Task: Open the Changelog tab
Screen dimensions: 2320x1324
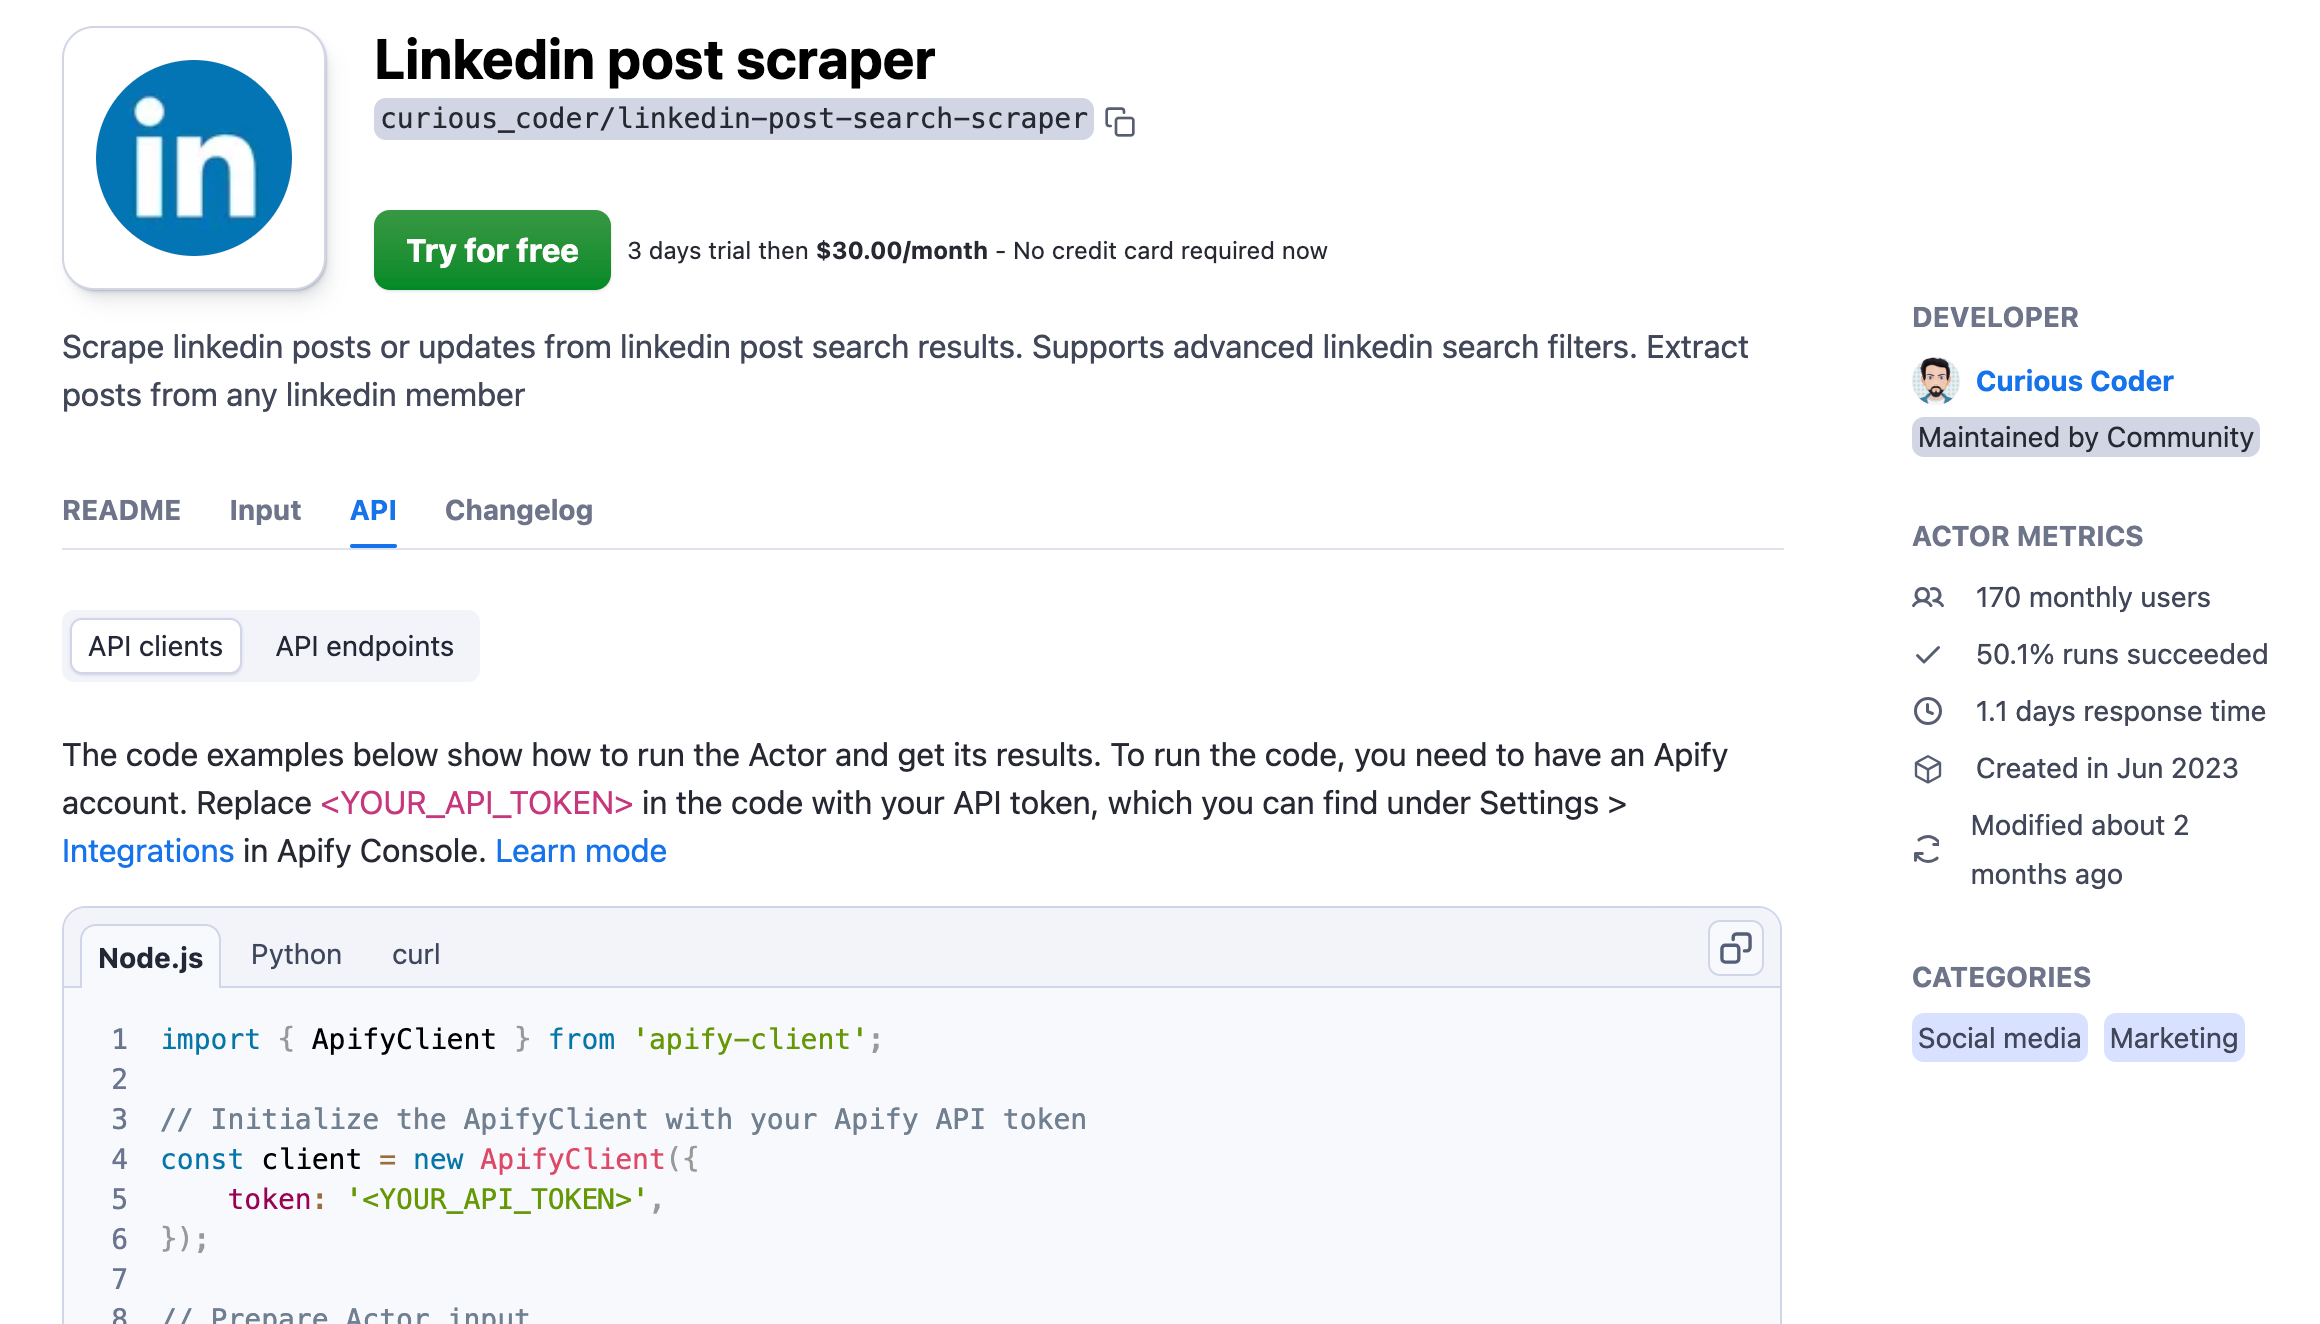Action: coord(518,511)
